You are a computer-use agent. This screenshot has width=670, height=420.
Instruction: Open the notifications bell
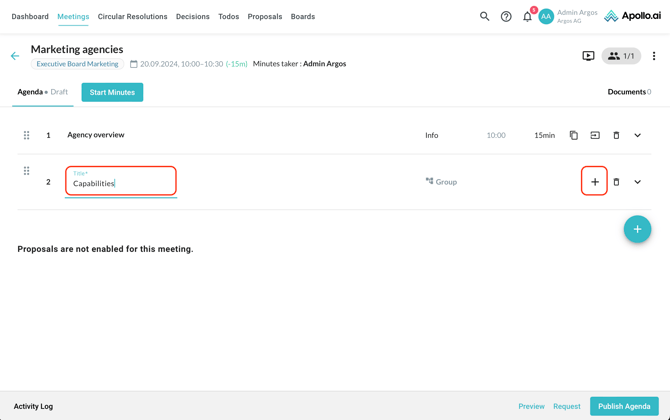527,16
